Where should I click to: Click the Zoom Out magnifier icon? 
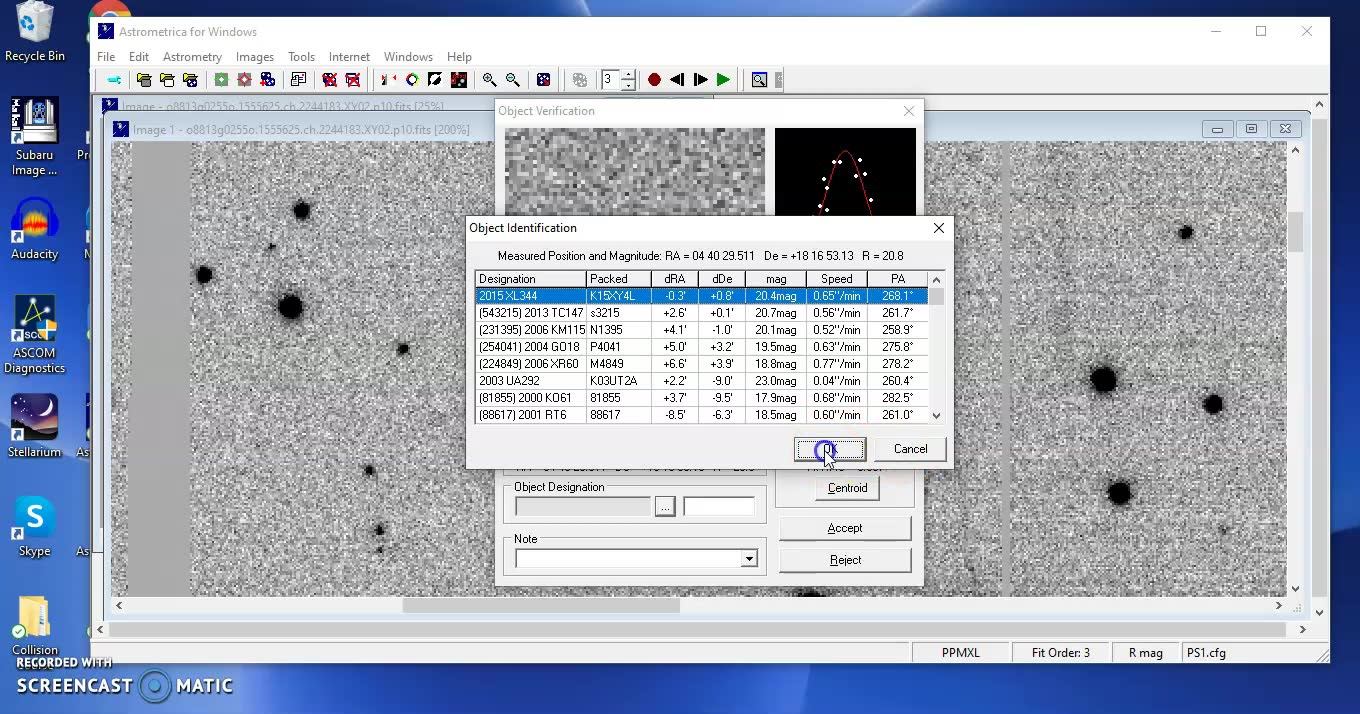click(512, 80)
